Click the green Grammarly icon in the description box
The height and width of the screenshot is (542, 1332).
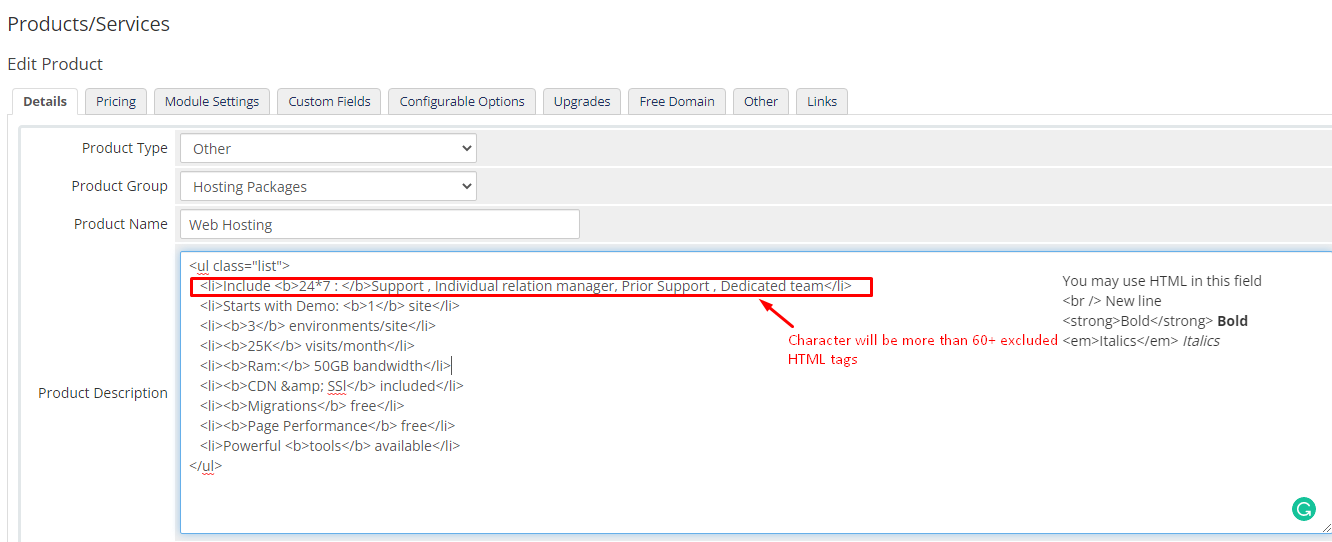click(1303, 509)
